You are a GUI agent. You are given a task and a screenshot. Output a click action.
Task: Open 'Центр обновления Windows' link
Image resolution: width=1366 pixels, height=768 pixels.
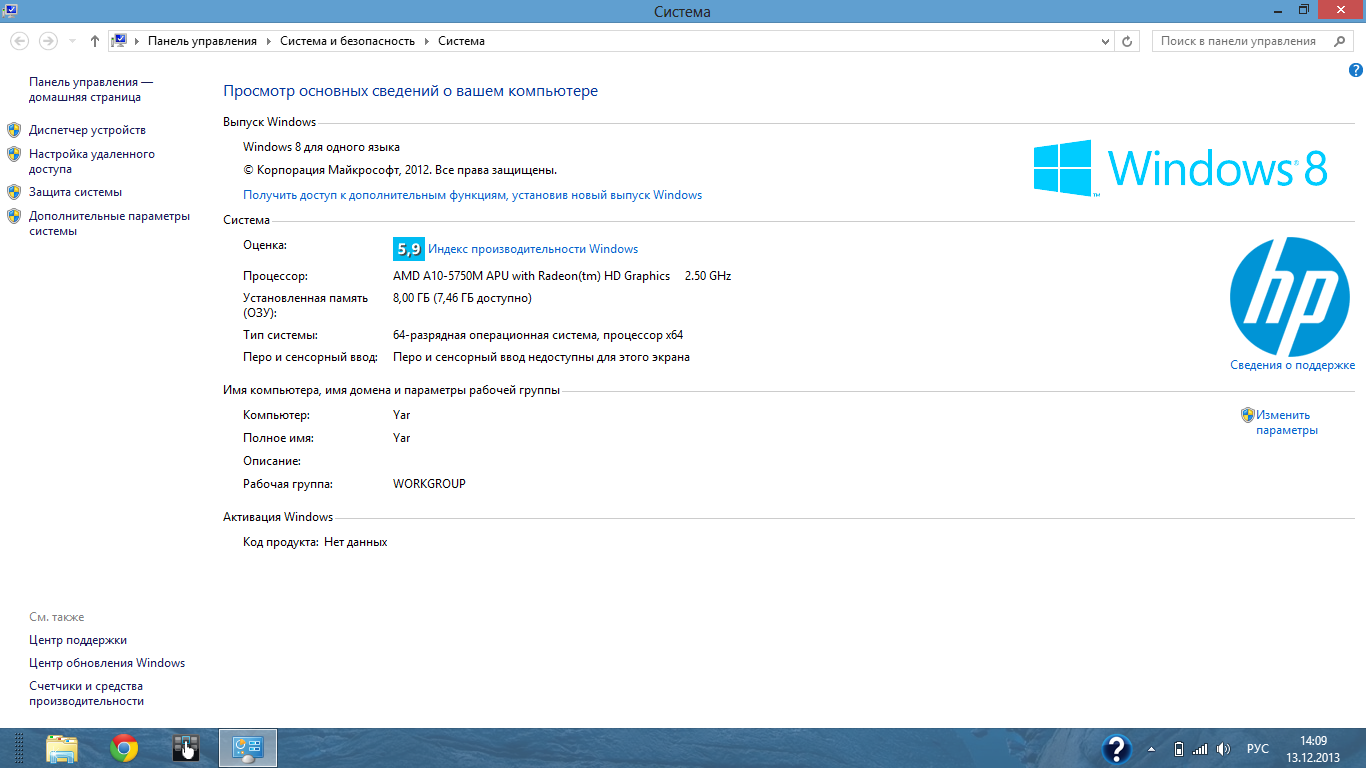[107, 663]
